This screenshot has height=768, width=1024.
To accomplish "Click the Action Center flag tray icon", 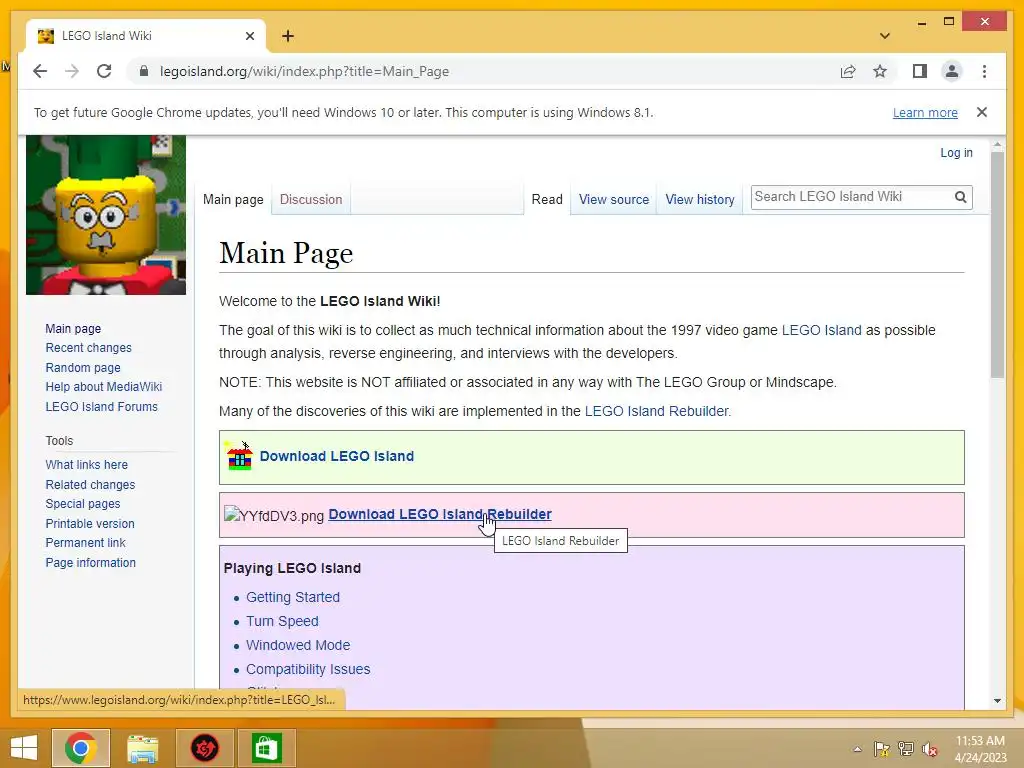I will click(x=882, y=749).
